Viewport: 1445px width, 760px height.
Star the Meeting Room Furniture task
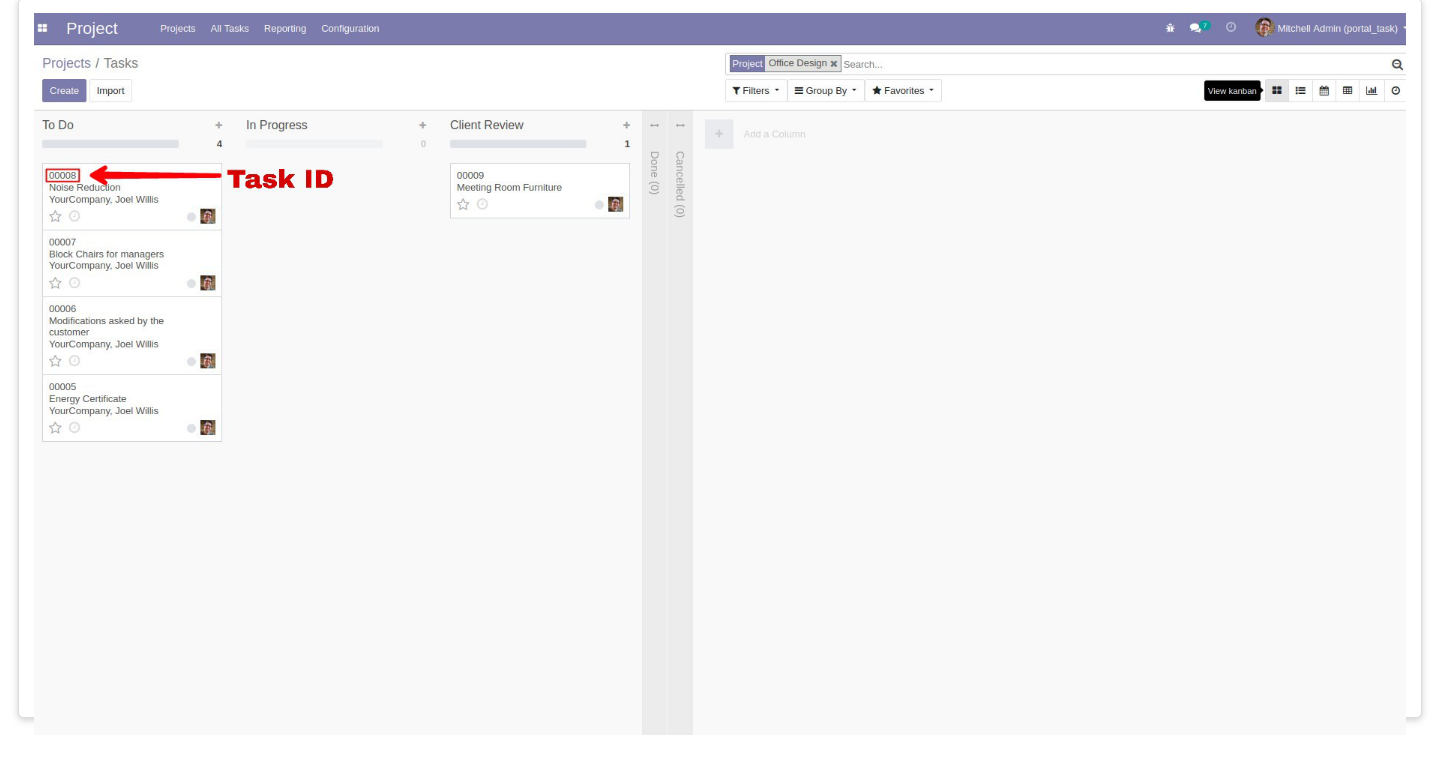464,204
